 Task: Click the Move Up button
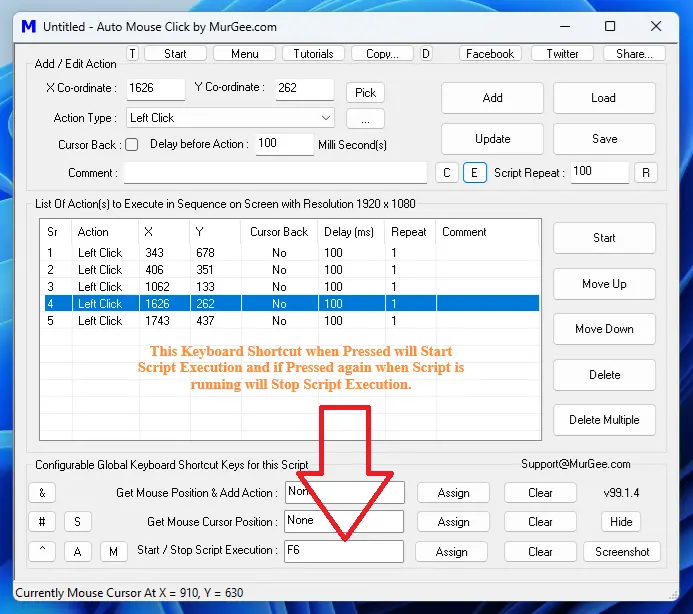(x=604, y=284)
